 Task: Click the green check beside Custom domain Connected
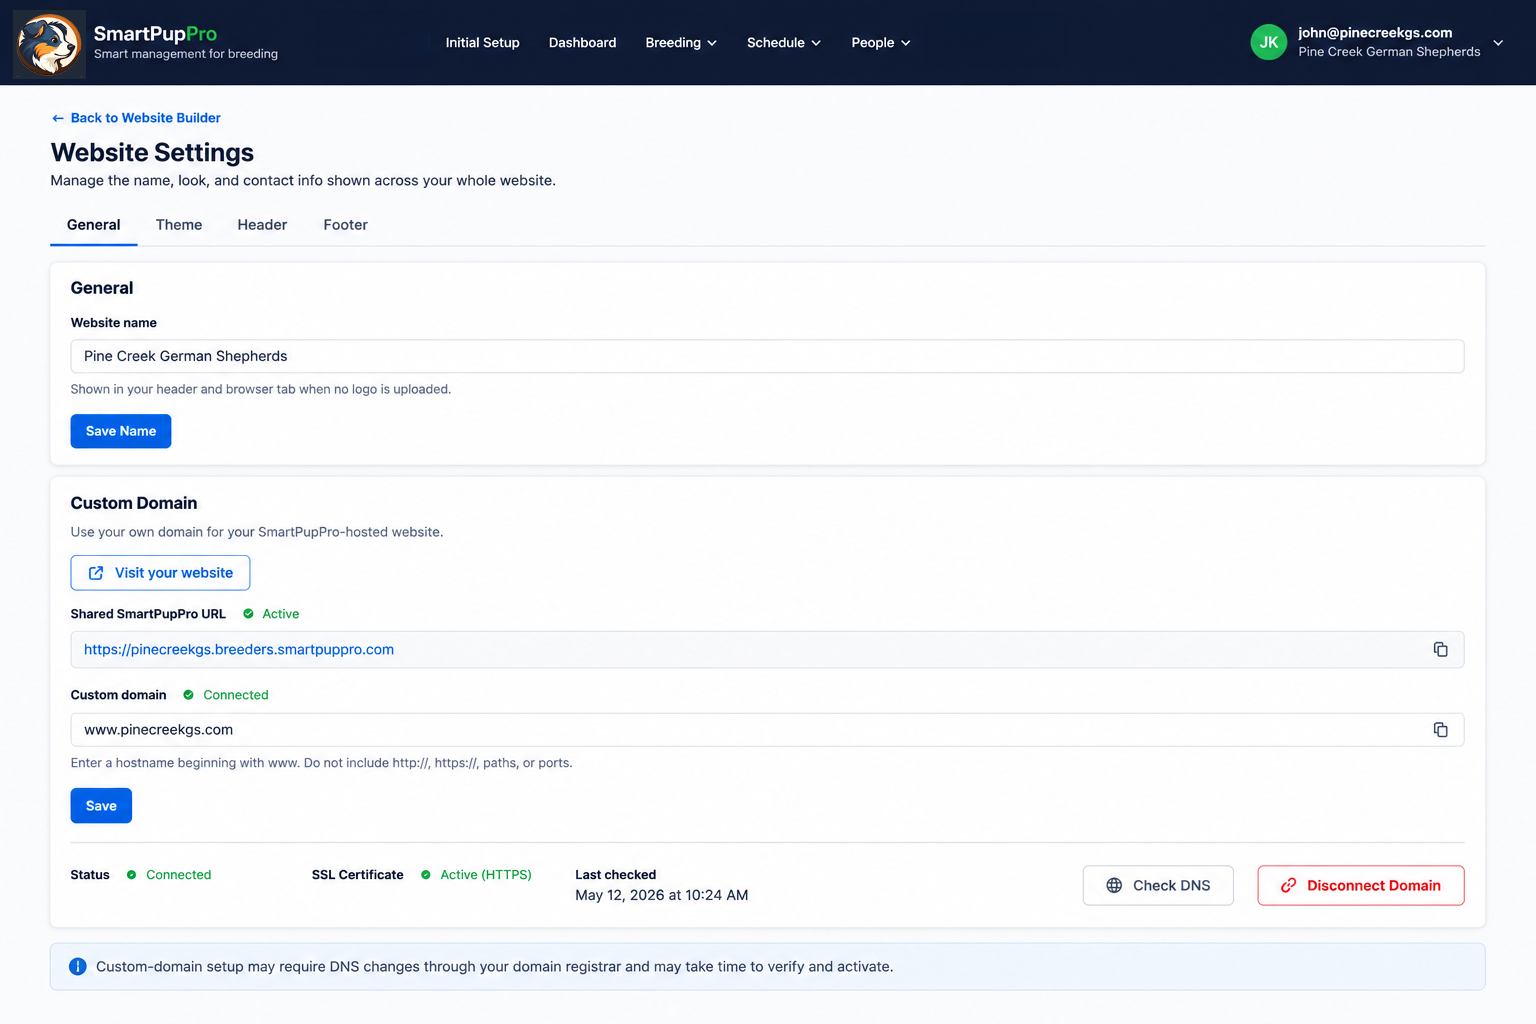tap(188, 695)
